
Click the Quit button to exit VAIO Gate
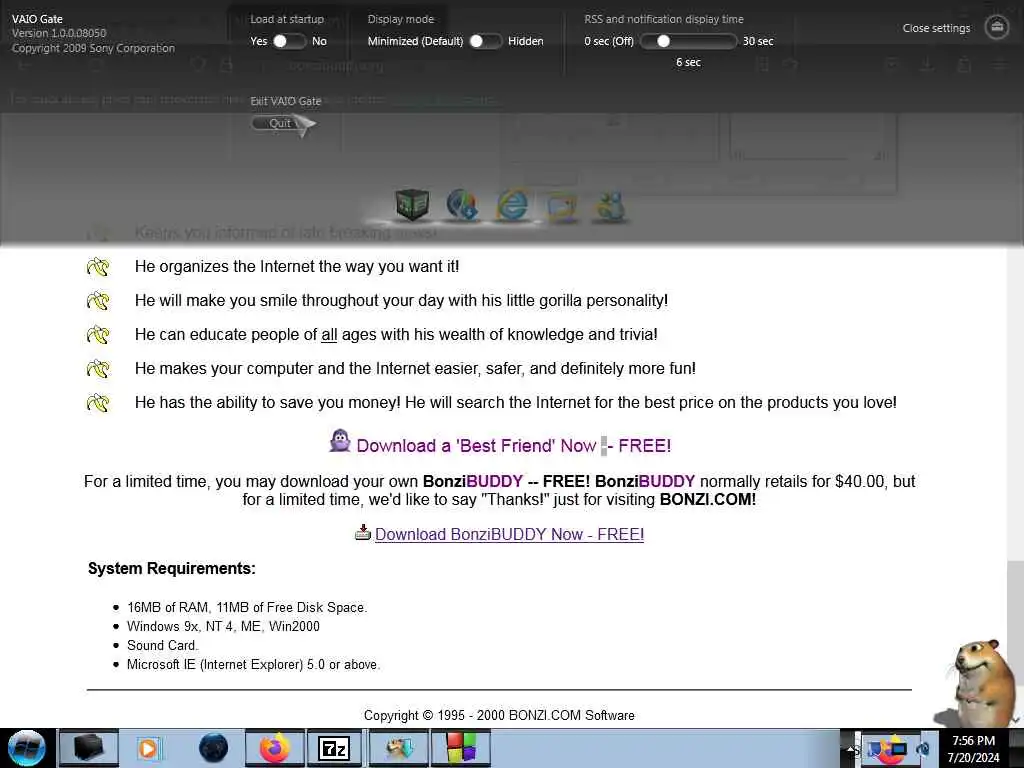click(x=280, y=123)
